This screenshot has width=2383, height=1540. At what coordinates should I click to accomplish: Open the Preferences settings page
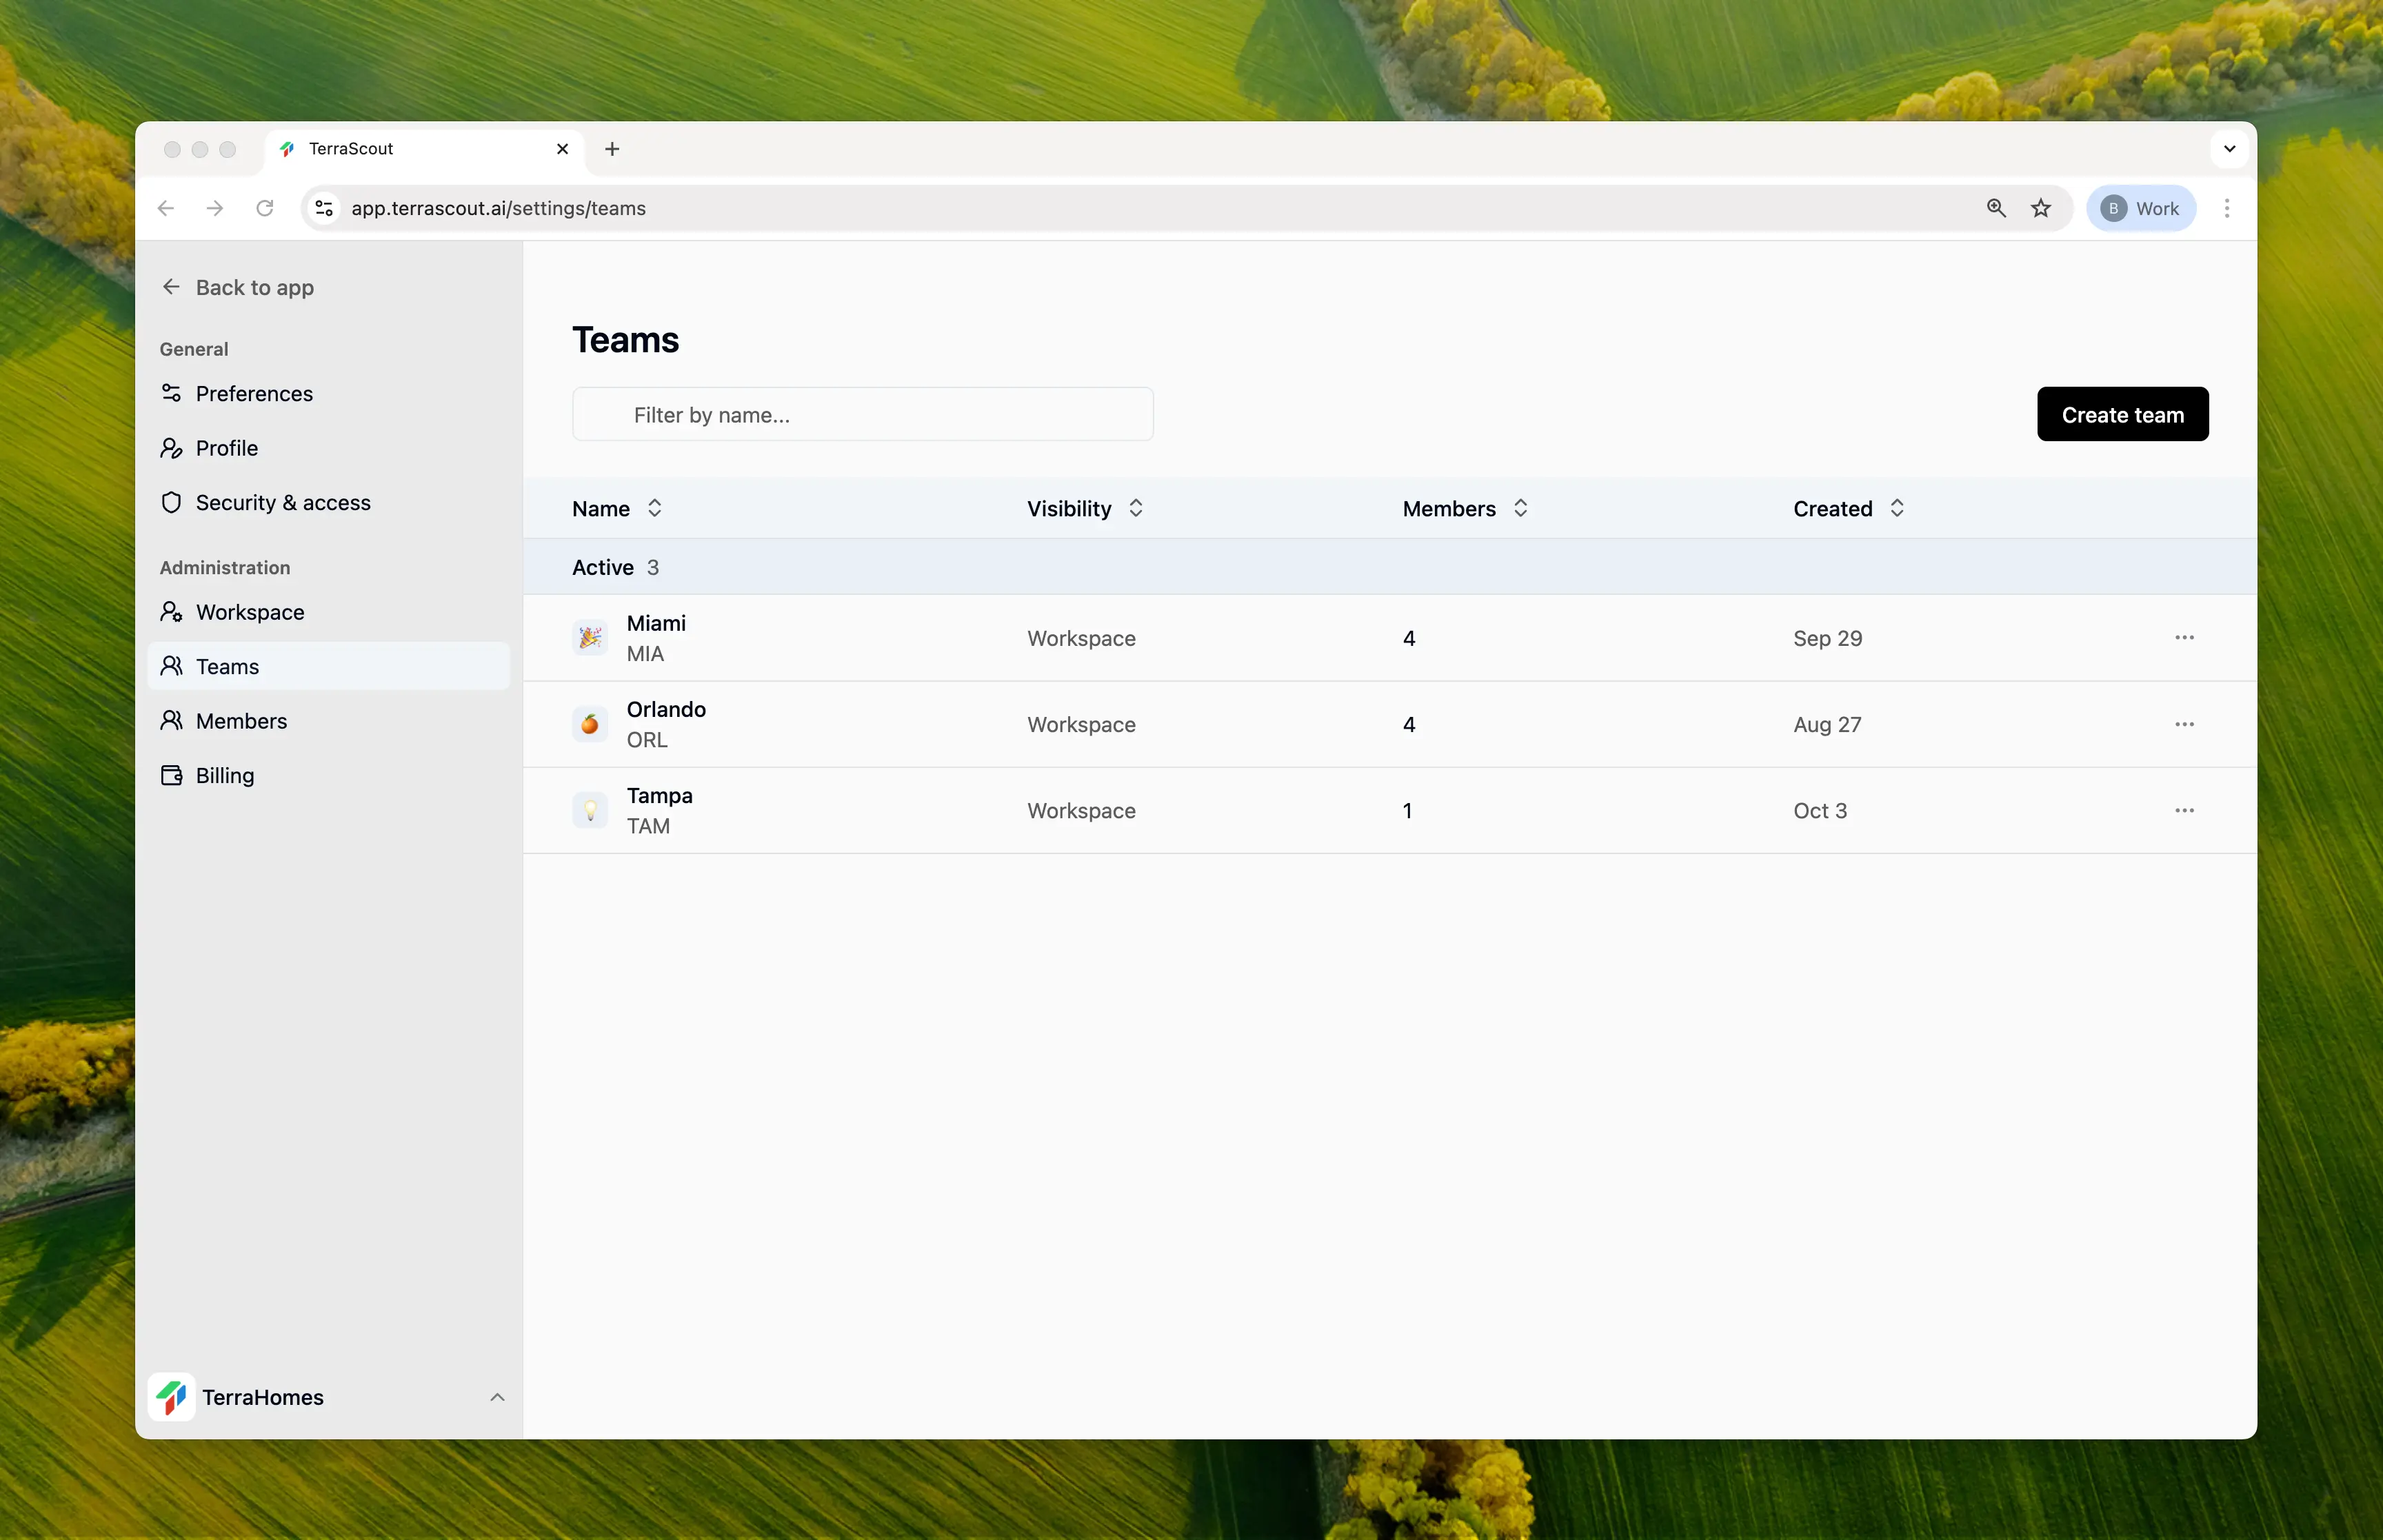[x=254, y=393]
